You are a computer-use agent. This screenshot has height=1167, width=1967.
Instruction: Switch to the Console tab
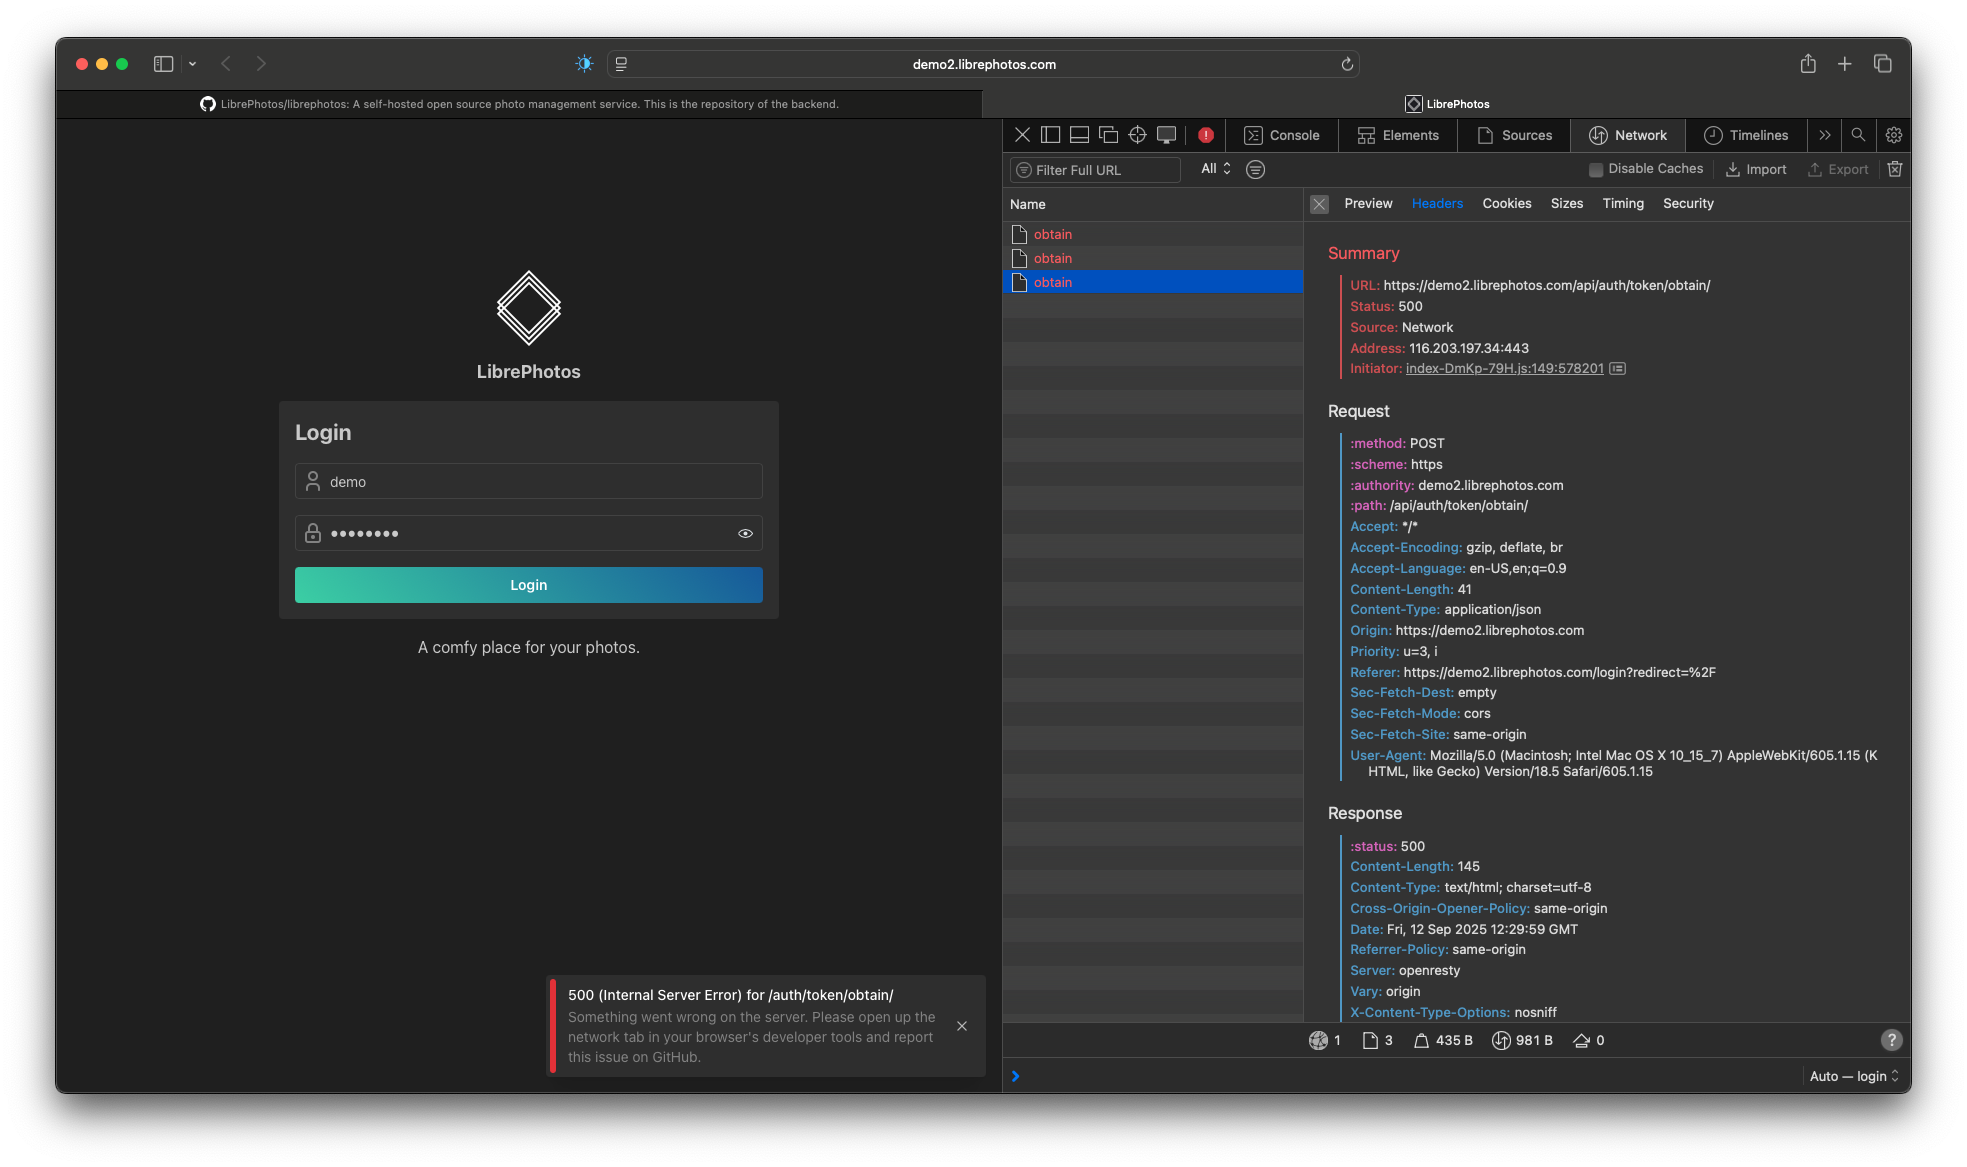coord(1282,135)
